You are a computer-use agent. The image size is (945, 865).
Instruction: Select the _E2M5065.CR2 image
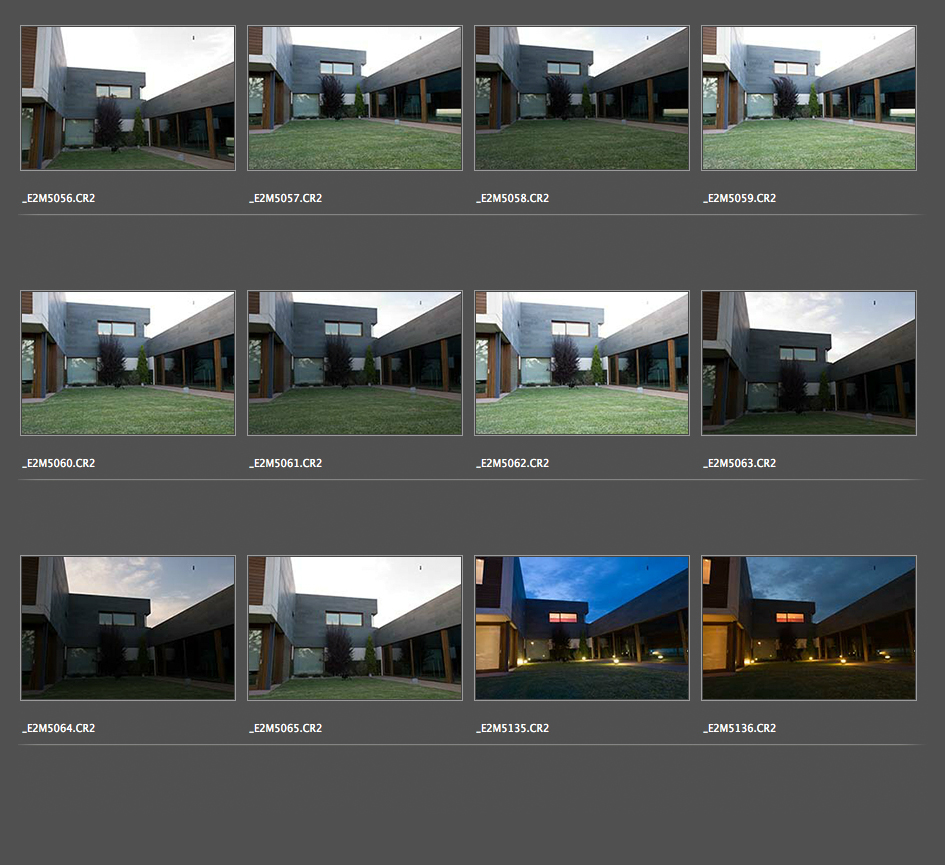coord(355,628)
